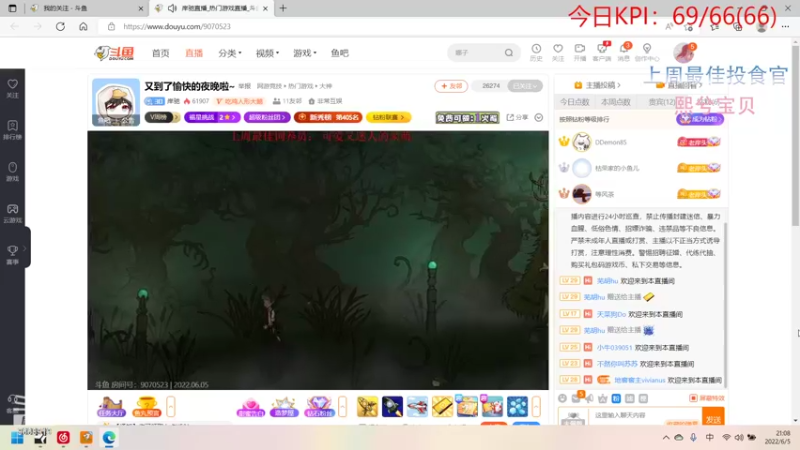Toggle the 屏蔽特效 block effects checkbox
This screenshot has width=800, height=450.
[x=693, y=398]
